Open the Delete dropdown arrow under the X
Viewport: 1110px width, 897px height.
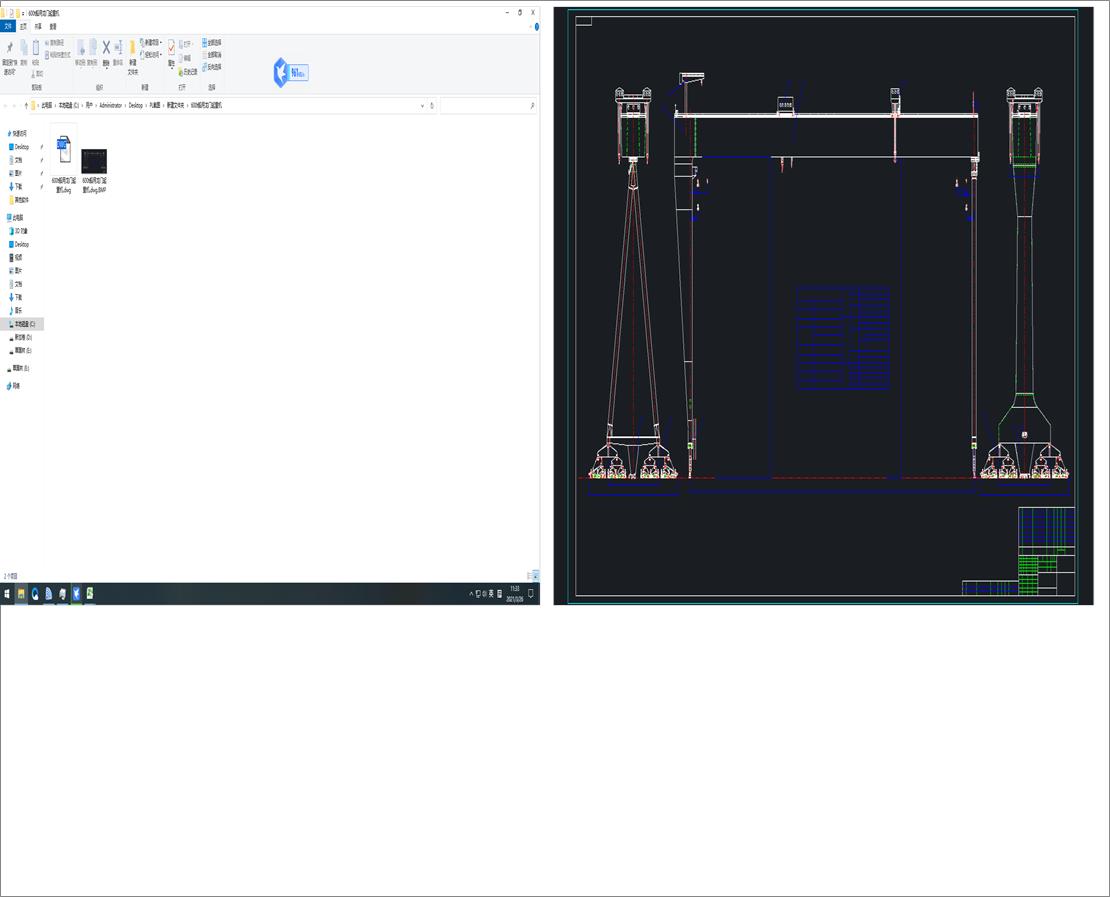(x=106, y=68)
